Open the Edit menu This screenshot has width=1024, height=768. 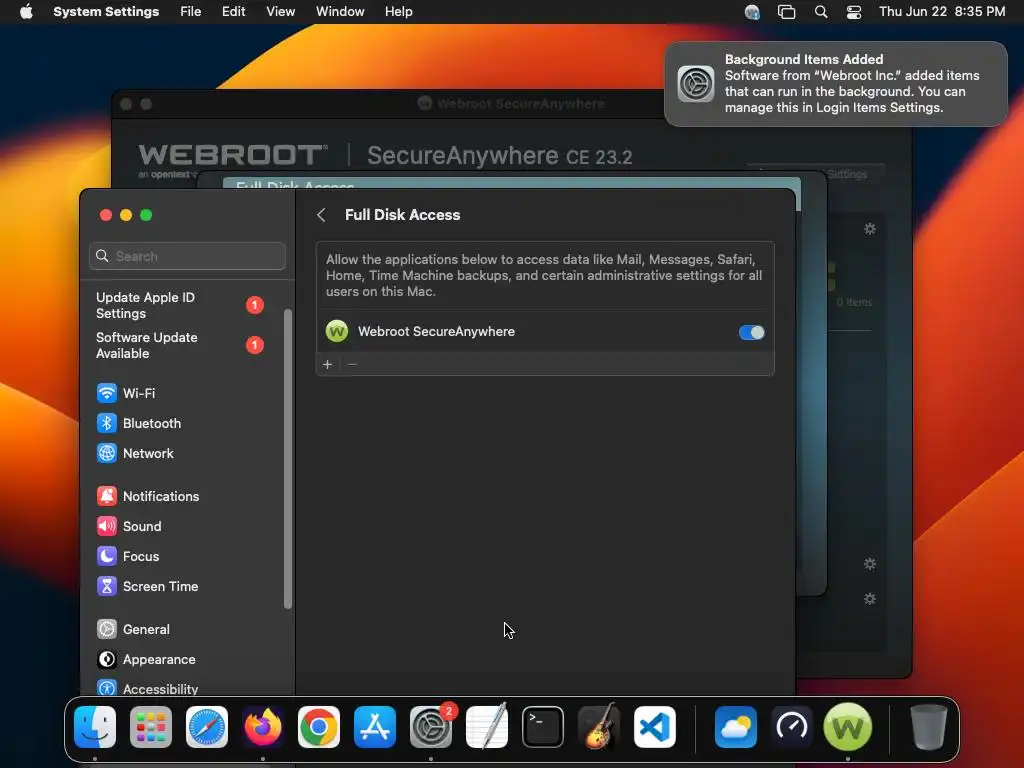click(x=233, y=12)
